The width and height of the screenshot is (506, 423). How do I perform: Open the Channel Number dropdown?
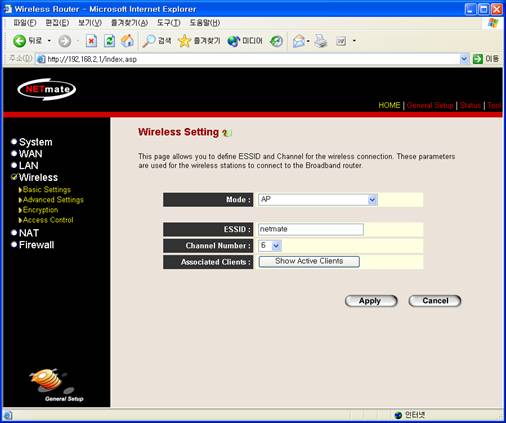coord(270,246)
